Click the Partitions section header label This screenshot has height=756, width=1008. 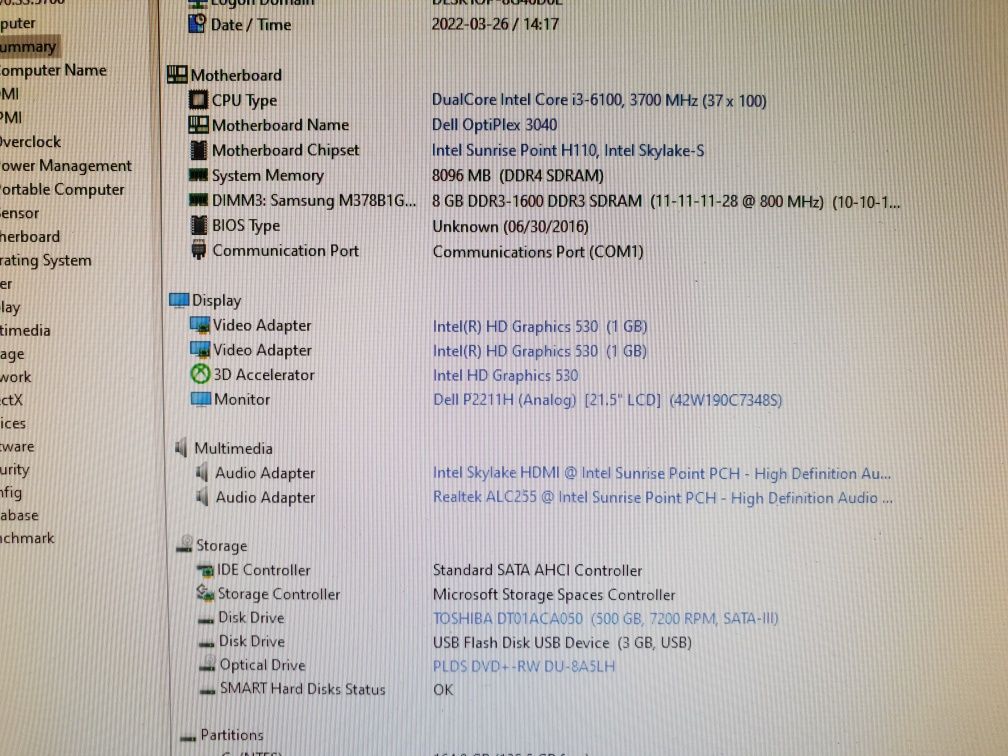pos(231,734)
